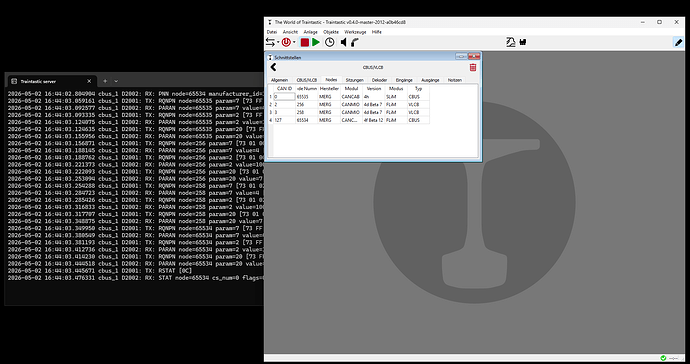Minimize the Schnittstellen sub-window
690x364 pixels.
pos(461,56)
